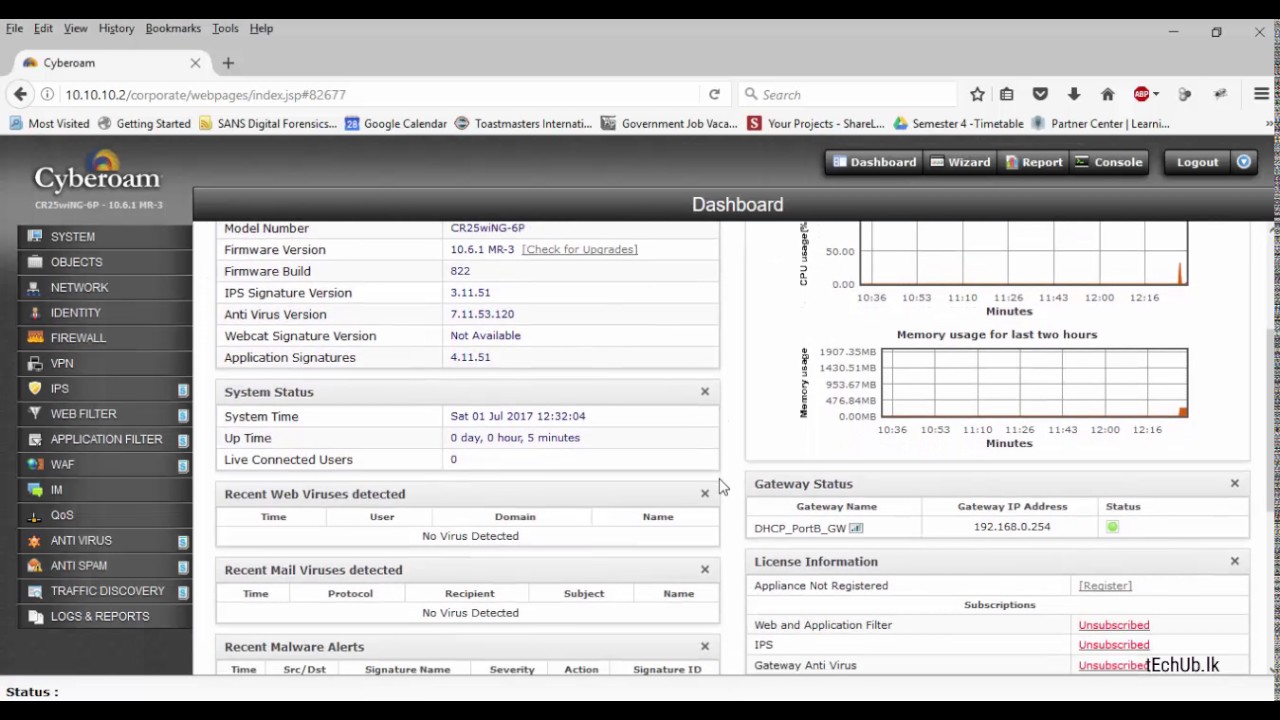Open the Google Calendar bookmark

tap(395, 124)
